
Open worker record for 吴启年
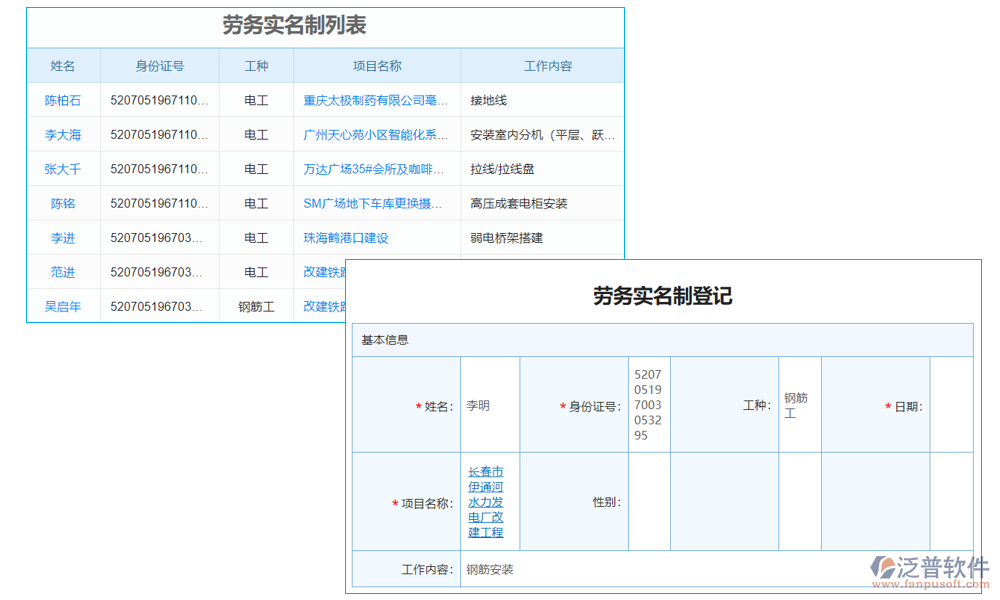(x=63, y=306)
